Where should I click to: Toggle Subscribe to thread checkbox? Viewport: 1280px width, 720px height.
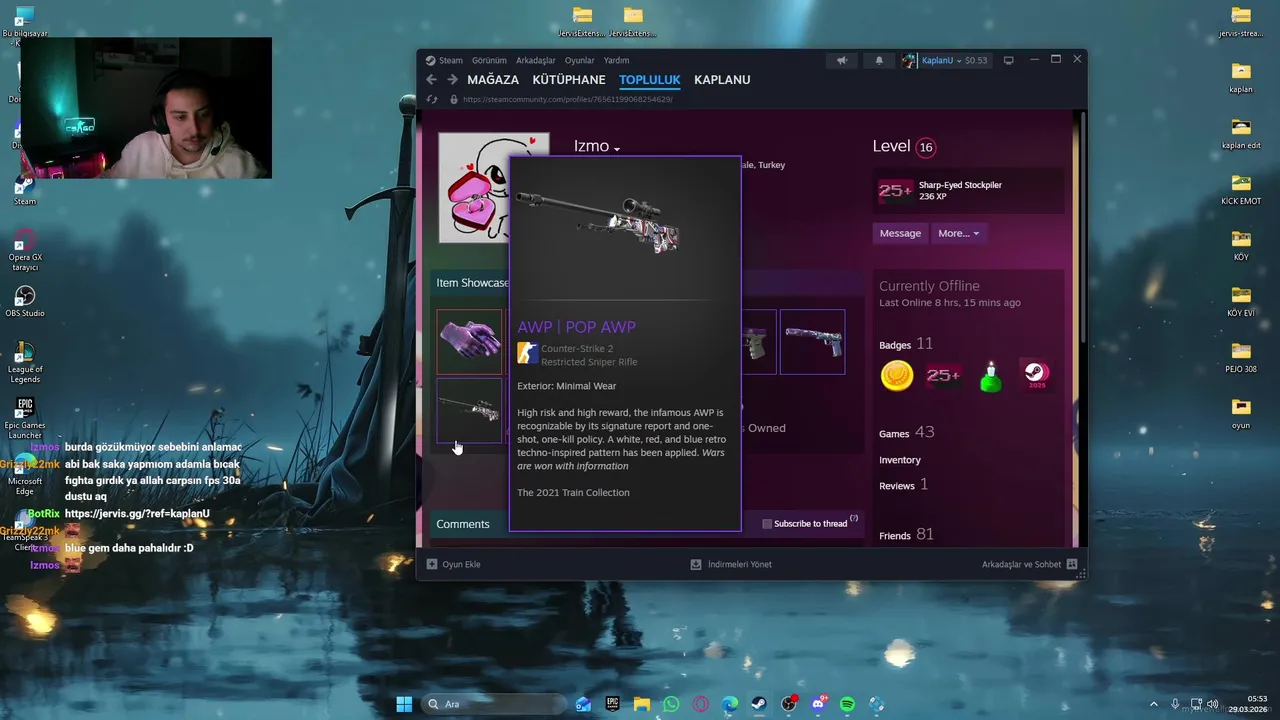[x=767, y=524]
